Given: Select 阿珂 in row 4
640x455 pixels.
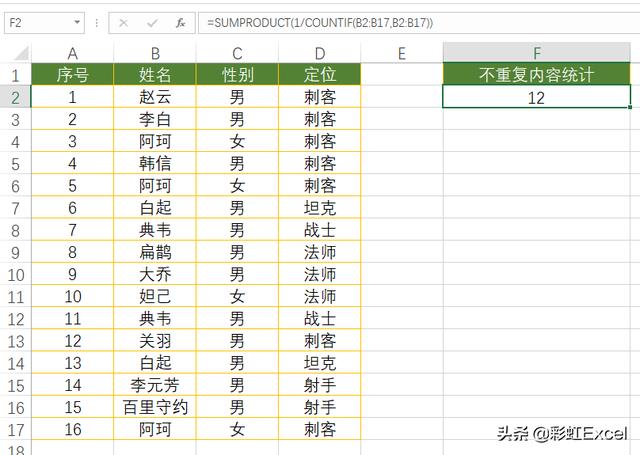Looking at the screenshot, I should click(x=155, y=141).
